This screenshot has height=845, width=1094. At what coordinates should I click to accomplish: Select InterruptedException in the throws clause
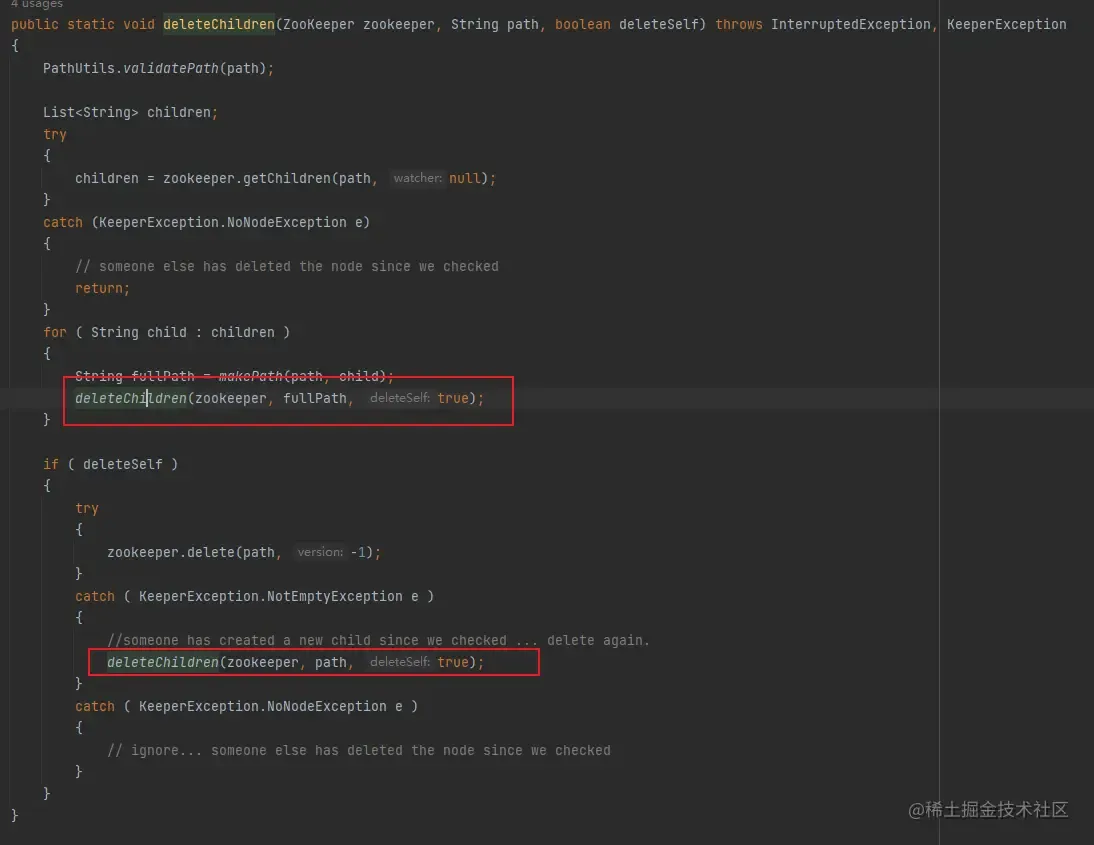point(851,24)
